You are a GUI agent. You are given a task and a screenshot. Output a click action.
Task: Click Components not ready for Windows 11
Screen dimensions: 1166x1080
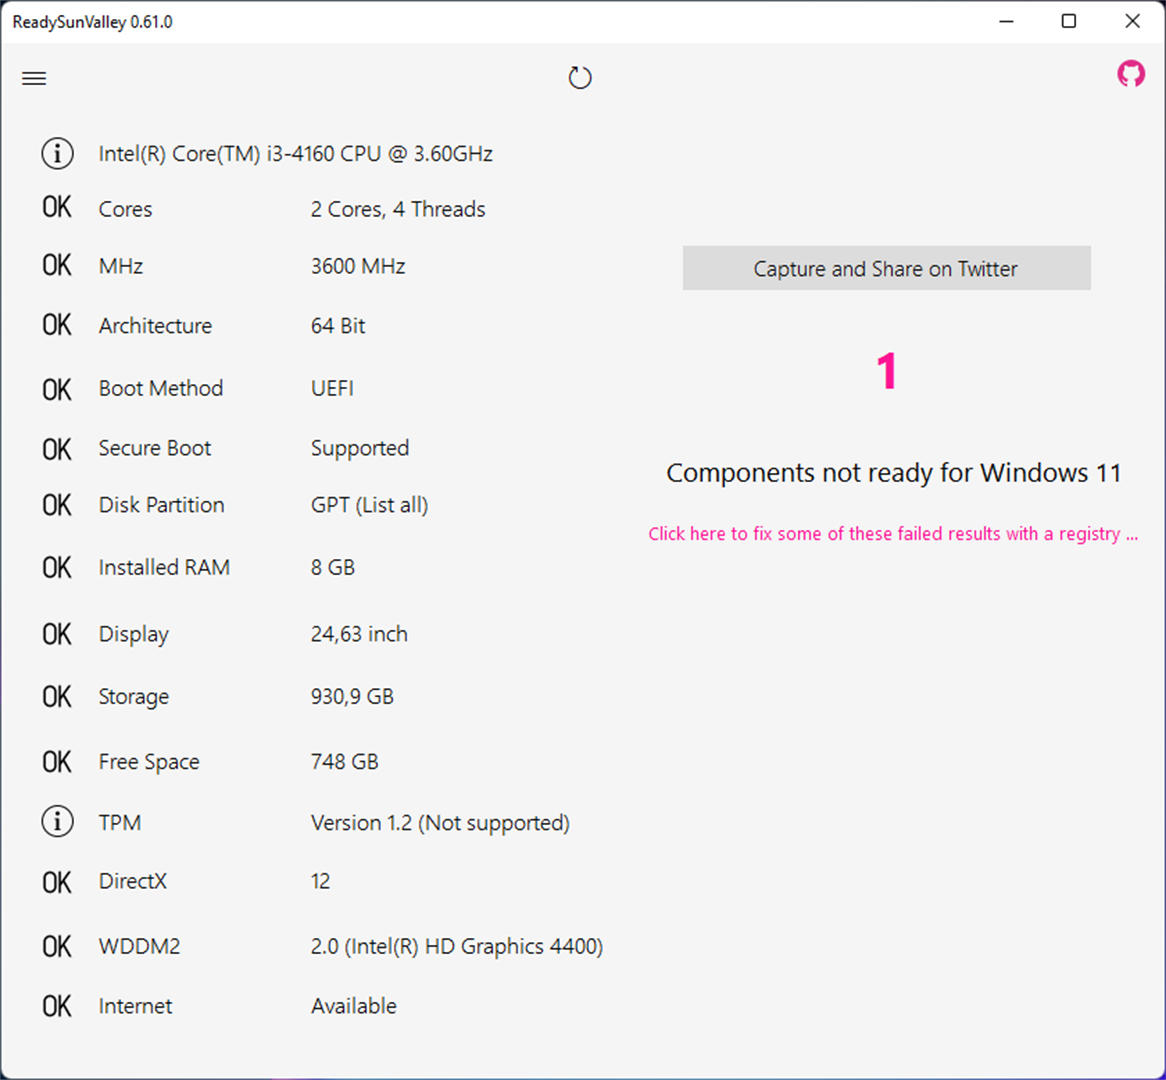coord(894,472)
